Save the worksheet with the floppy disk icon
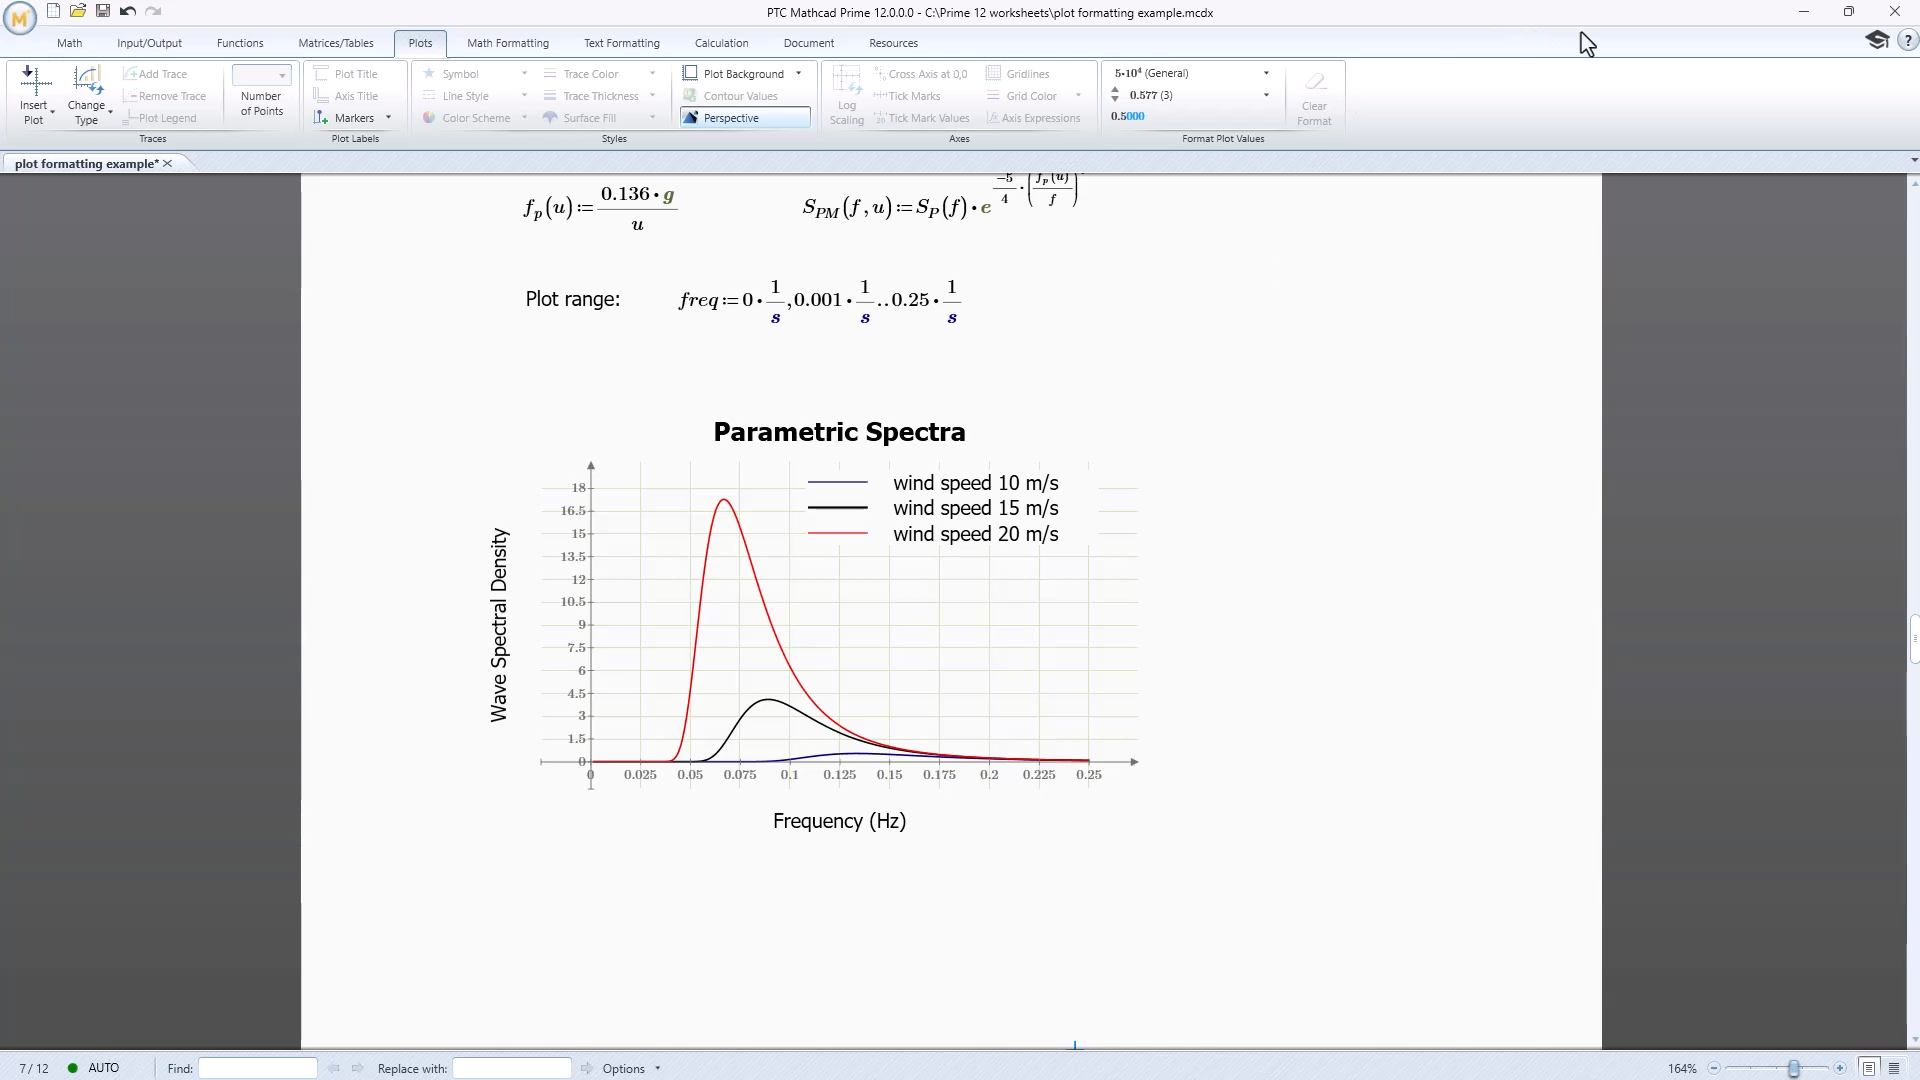The width and height of the screenshot is (1920, 1080). (x=103, y=11)
